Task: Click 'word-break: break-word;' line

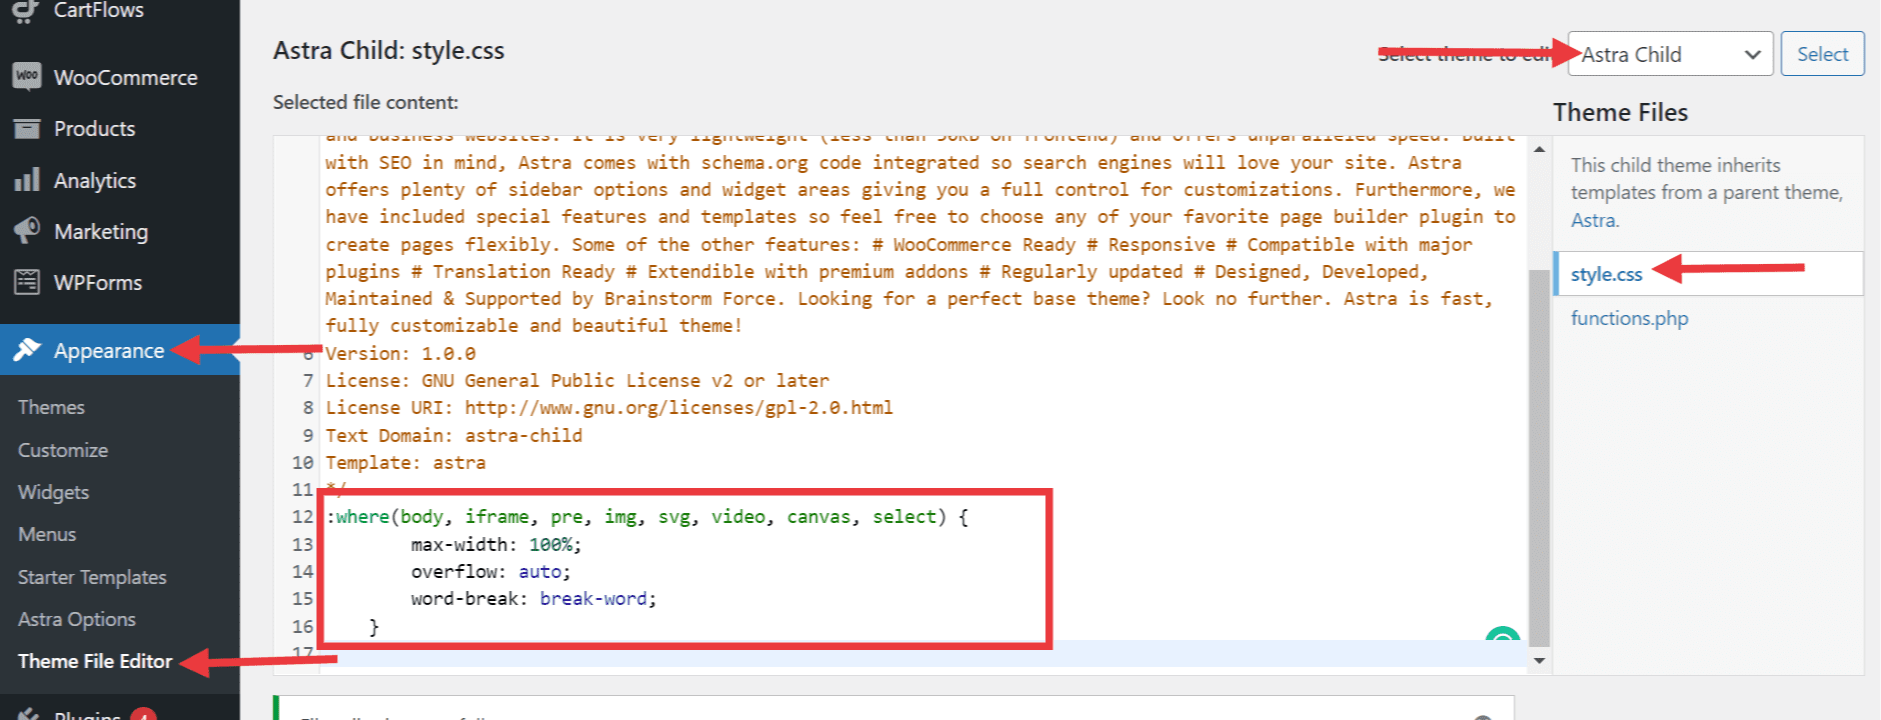Action: click(533, 598)
